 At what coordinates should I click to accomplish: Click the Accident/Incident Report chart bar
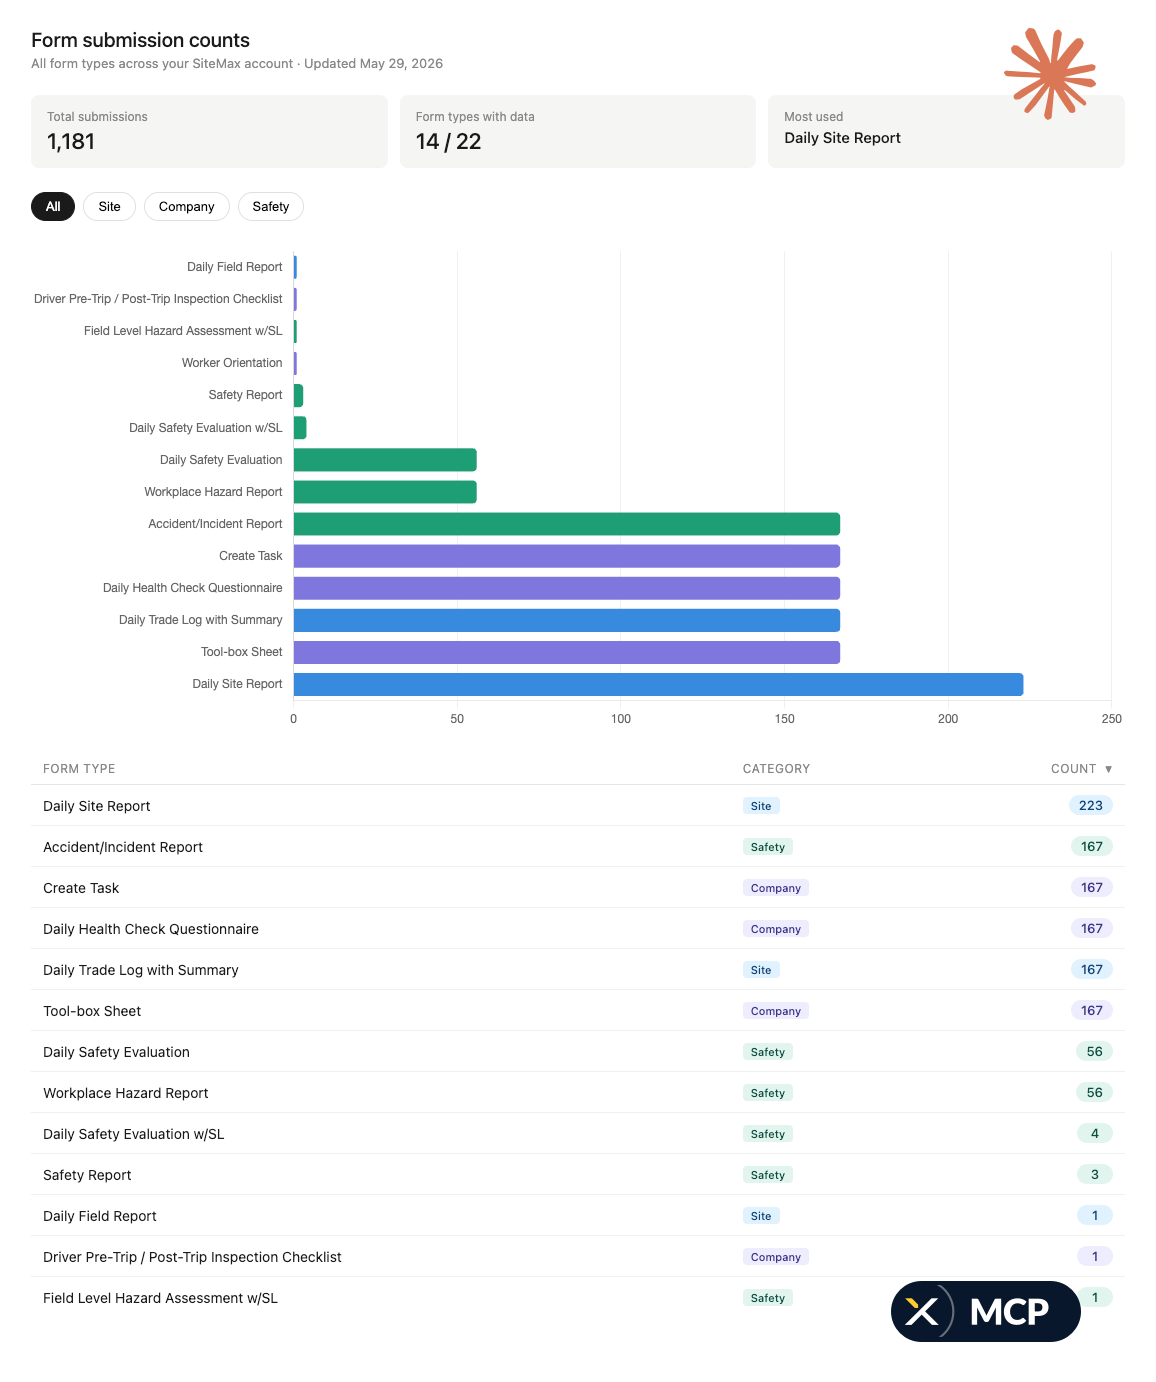(567, 524)
